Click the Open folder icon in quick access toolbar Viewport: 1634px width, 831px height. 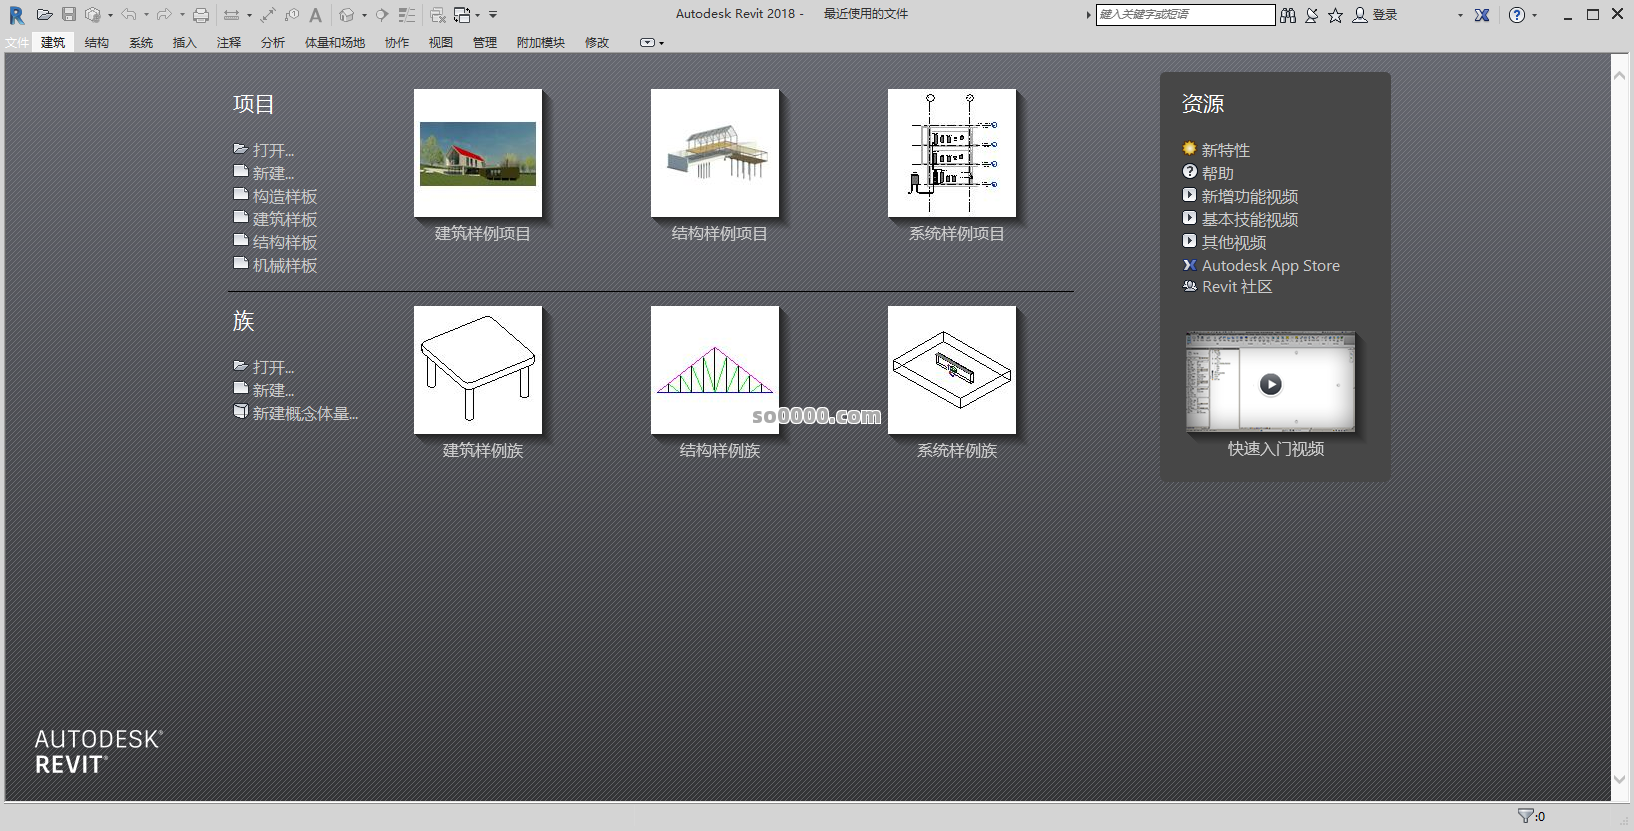tap(44, 15)
